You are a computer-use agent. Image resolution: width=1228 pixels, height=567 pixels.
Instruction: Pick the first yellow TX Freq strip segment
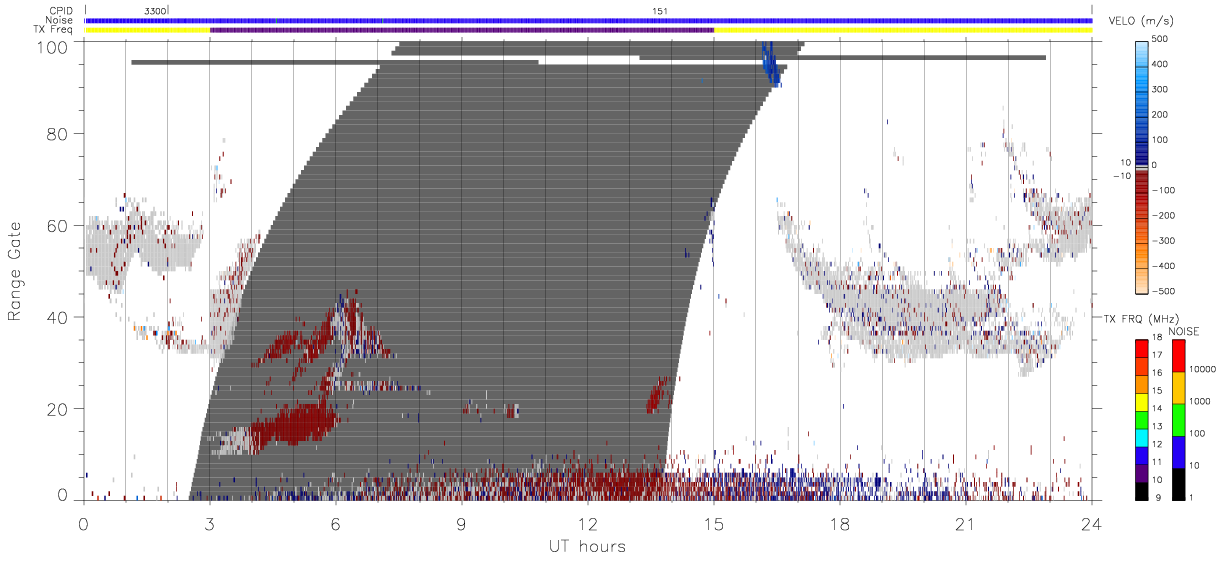(147, 30)
